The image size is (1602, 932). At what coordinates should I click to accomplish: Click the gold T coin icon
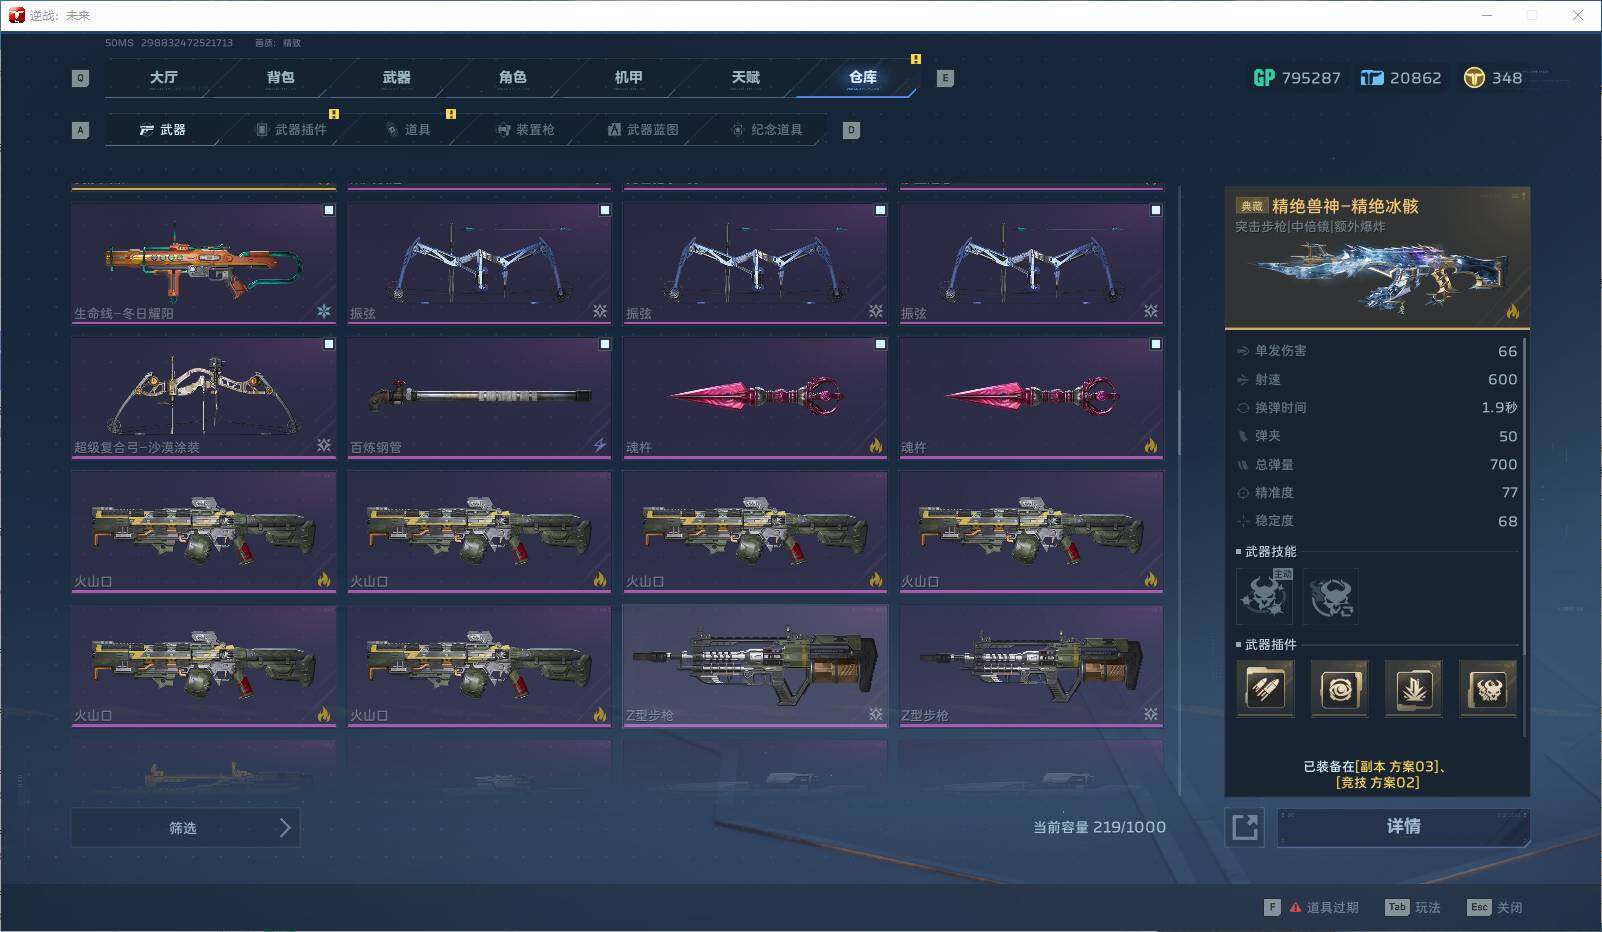click(x=1474, y=77)
